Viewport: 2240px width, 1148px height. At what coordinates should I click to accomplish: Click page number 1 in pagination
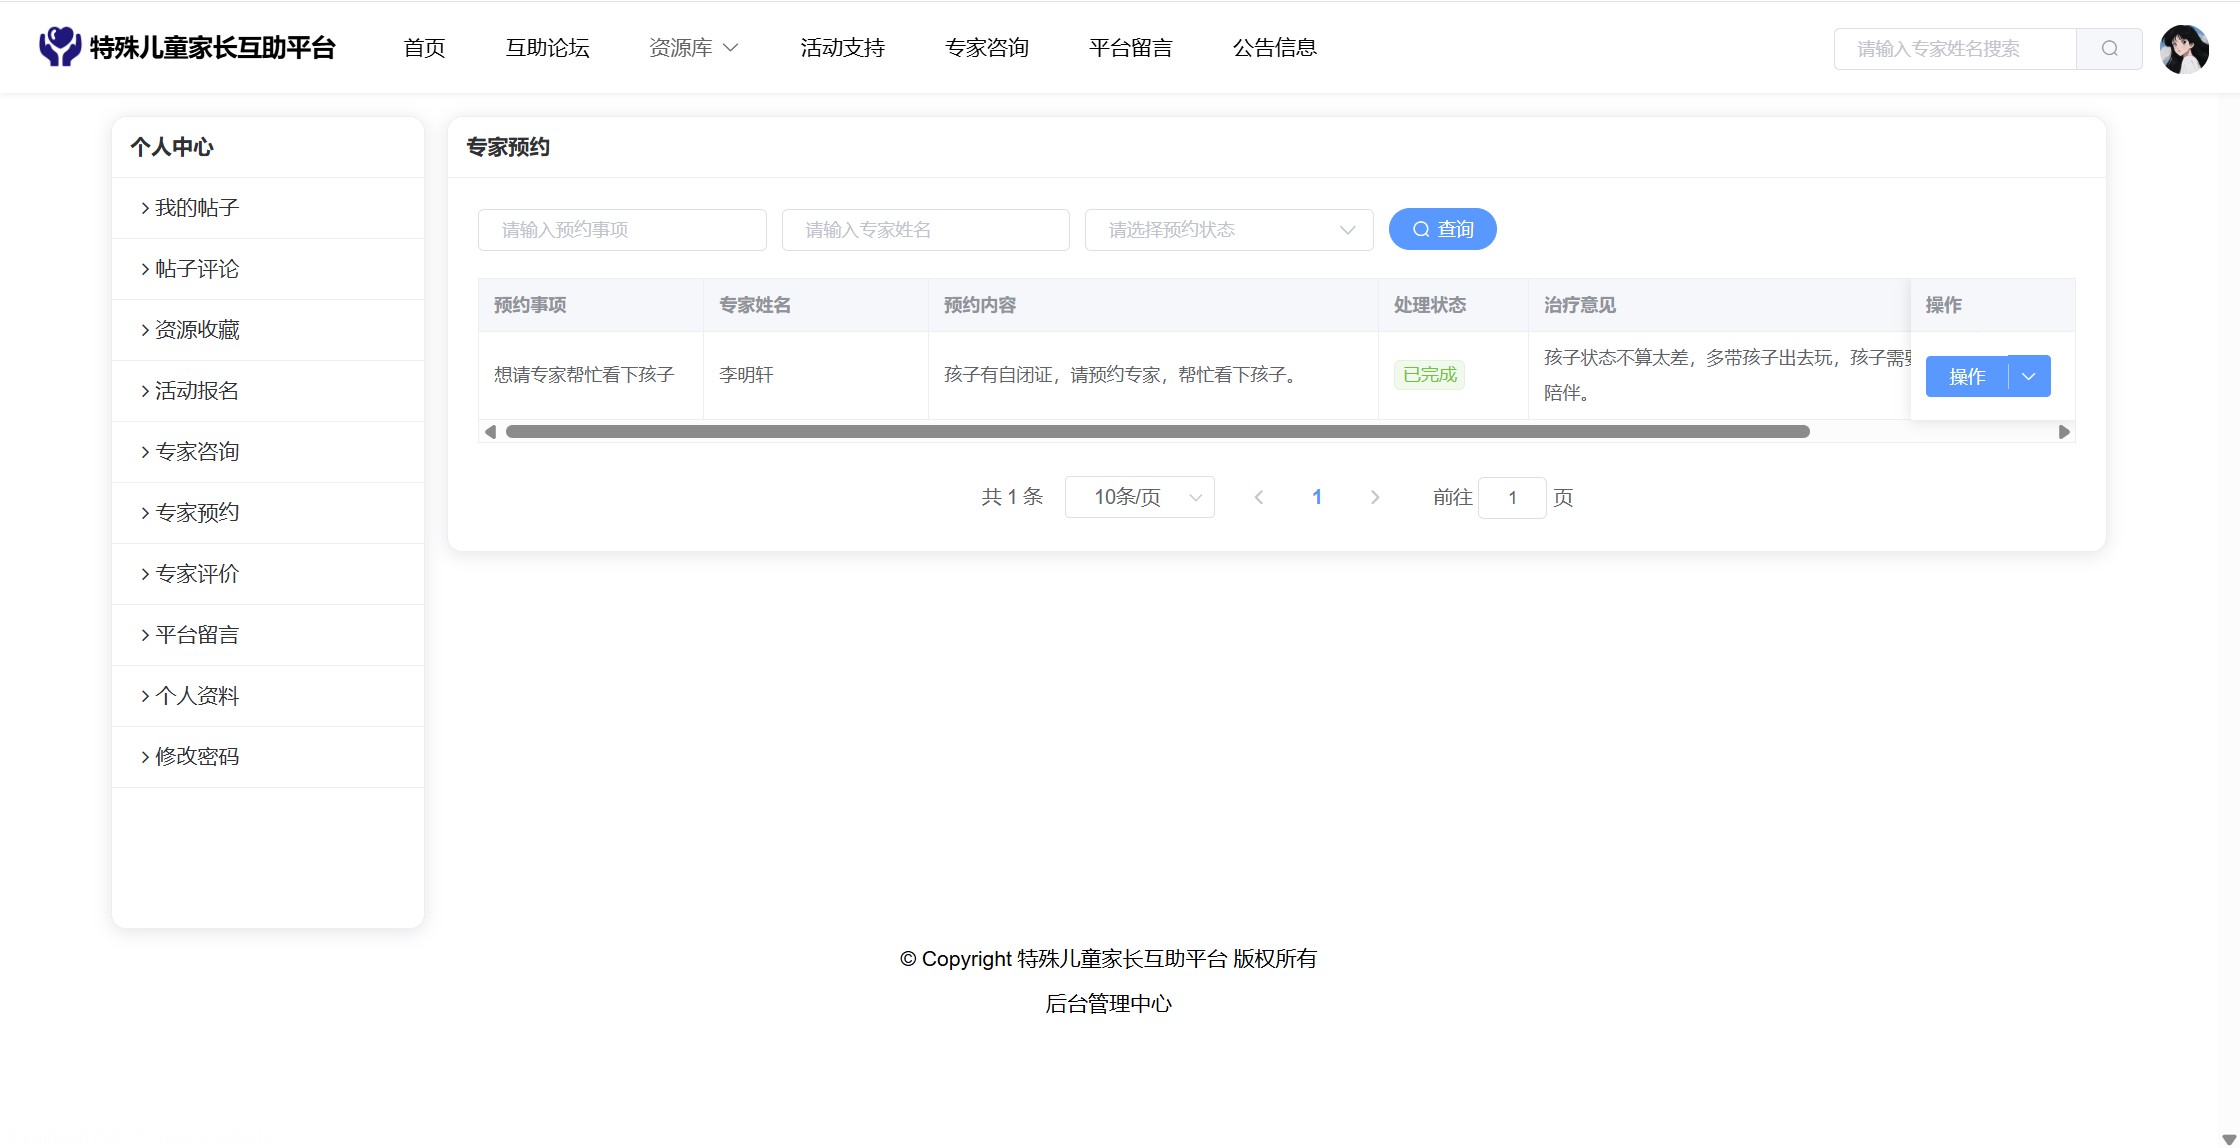point(1317,497)
